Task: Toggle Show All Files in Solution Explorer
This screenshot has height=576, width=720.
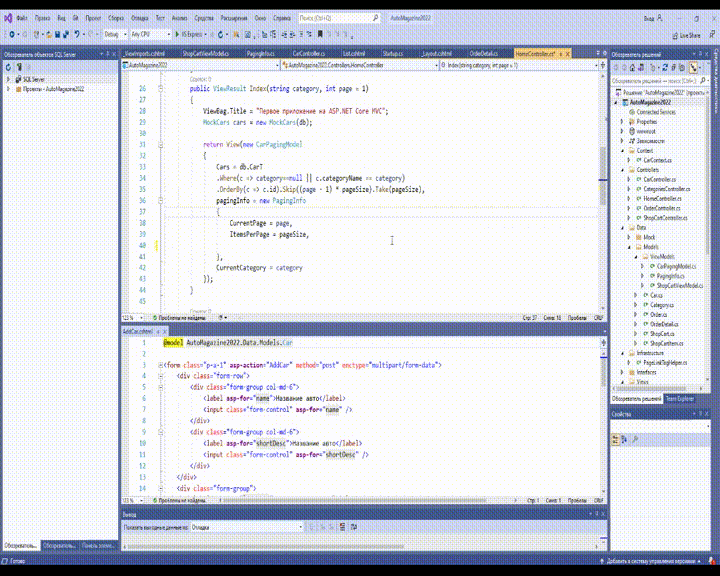Action: coord(682,68)
